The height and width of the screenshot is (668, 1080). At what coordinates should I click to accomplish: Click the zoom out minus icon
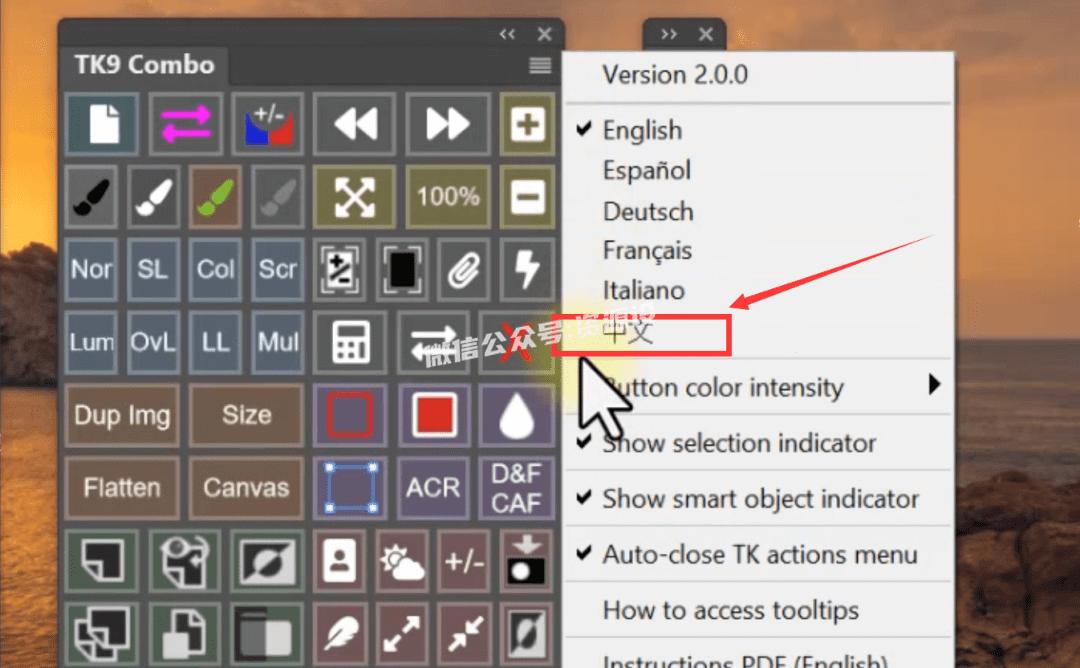coord(527,197)
